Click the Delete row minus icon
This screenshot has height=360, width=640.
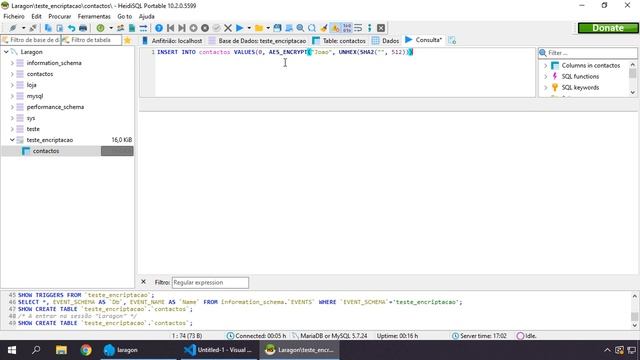pyautogui.click(x=205, y=28)
